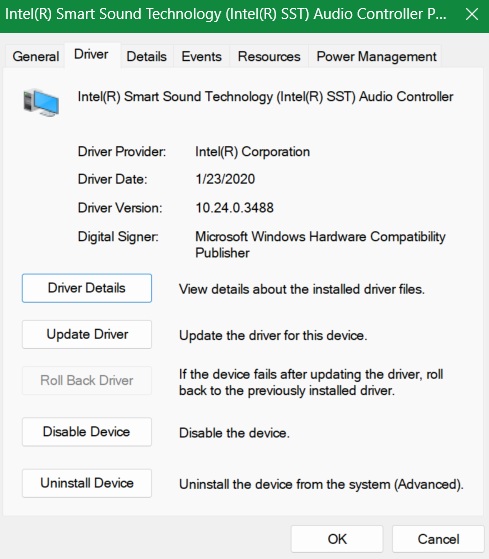This screenshot has width=489, height=559.
Task: Click the device name next to the icon
Action: (x=266, y=97)
